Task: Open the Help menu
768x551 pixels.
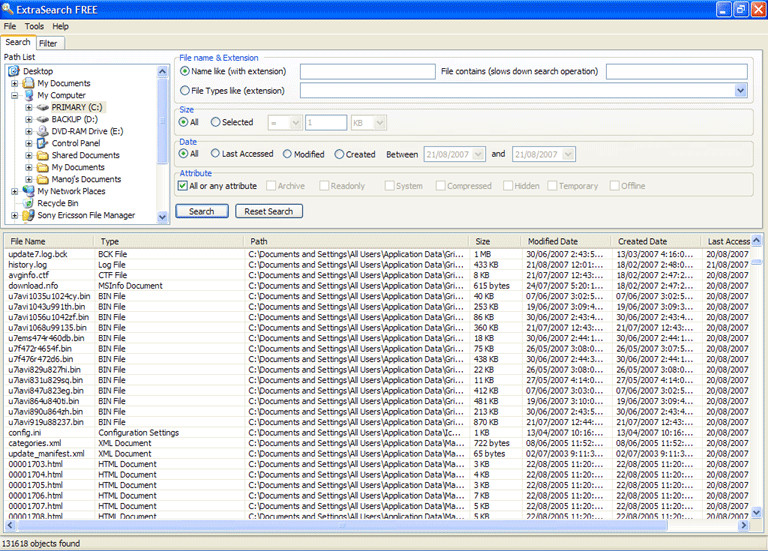Action: point(60,26)
